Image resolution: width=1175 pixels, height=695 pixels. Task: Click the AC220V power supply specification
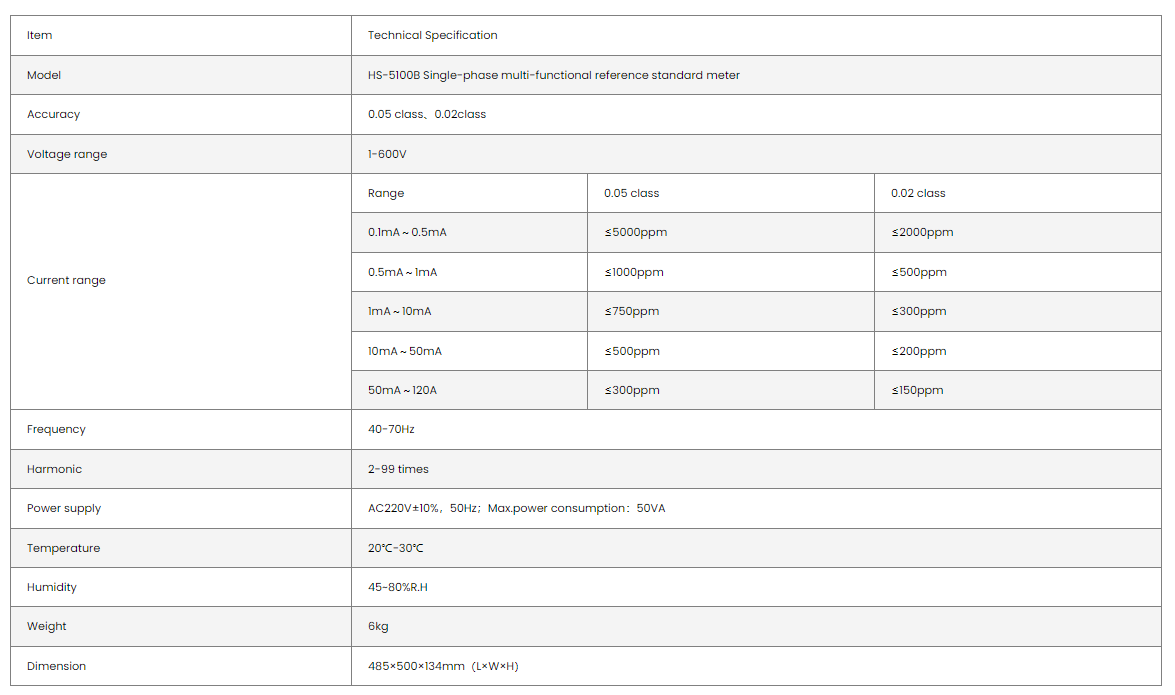[x=516, y=509]
